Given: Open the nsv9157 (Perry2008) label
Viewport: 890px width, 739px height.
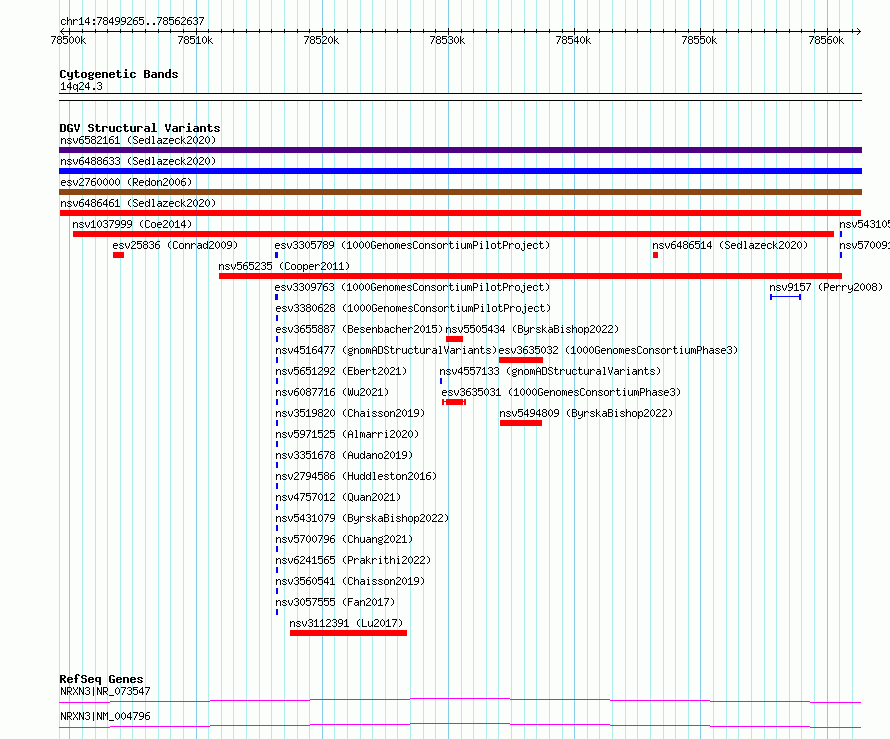Looking at the screenshot, I should click(x=826, y=287).
